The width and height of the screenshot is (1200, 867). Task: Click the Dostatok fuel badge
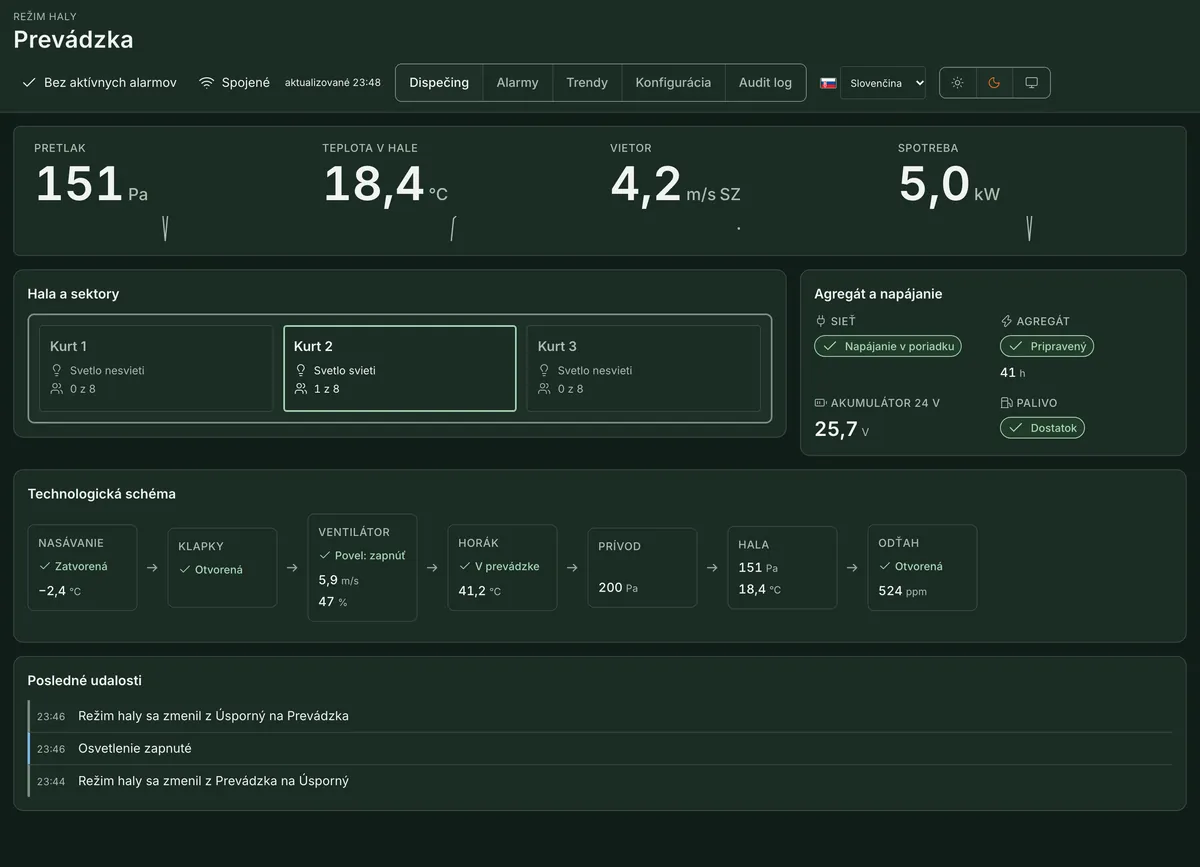pos(1042,428)
